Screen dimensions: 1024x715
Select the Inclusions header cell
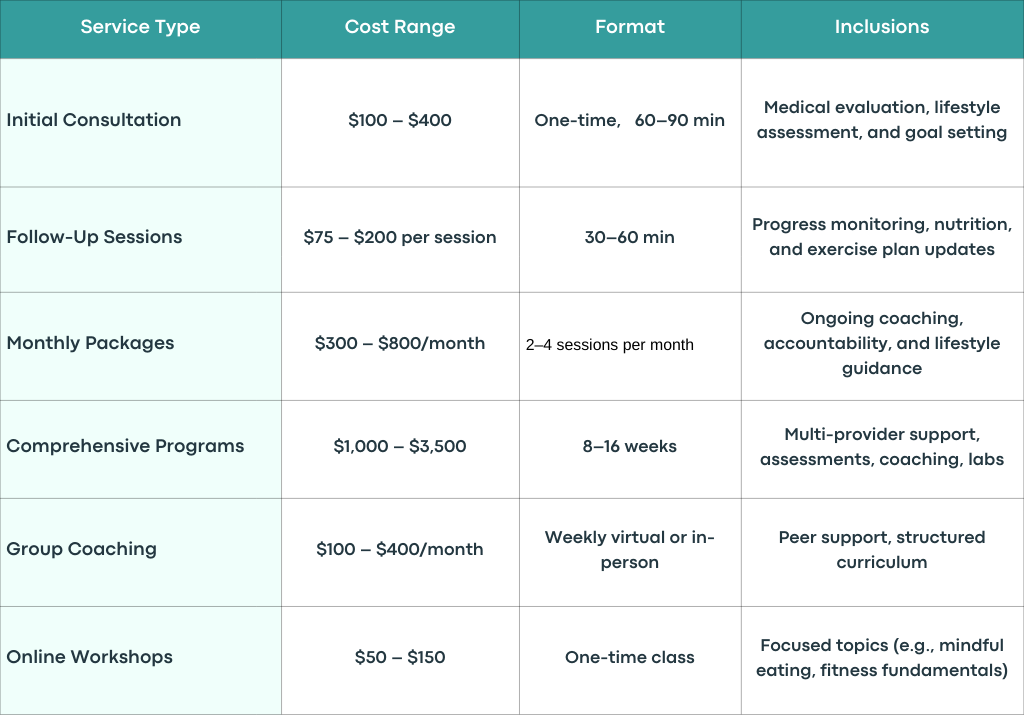tap(882, 29)
